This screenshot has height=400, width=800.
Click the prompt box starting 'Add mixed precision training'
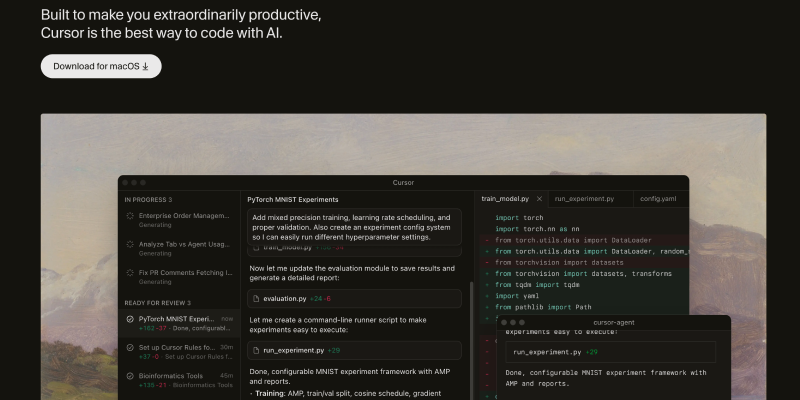(x=354, y=227)
